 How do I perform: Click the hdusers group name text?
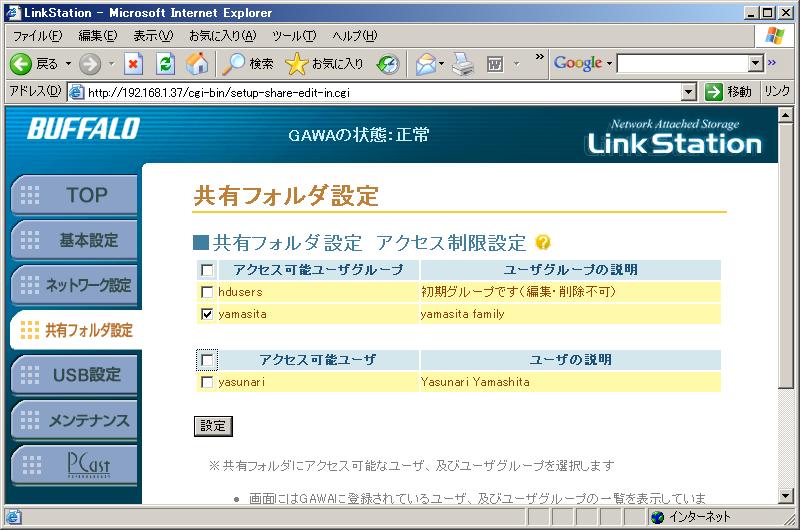click(240, 292)
